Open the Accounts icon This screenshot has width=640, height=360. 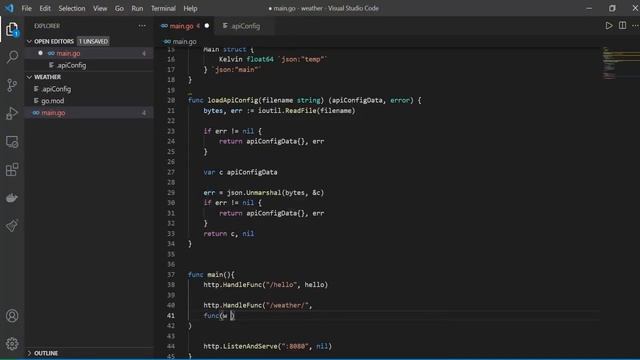(x=12, y=316)
